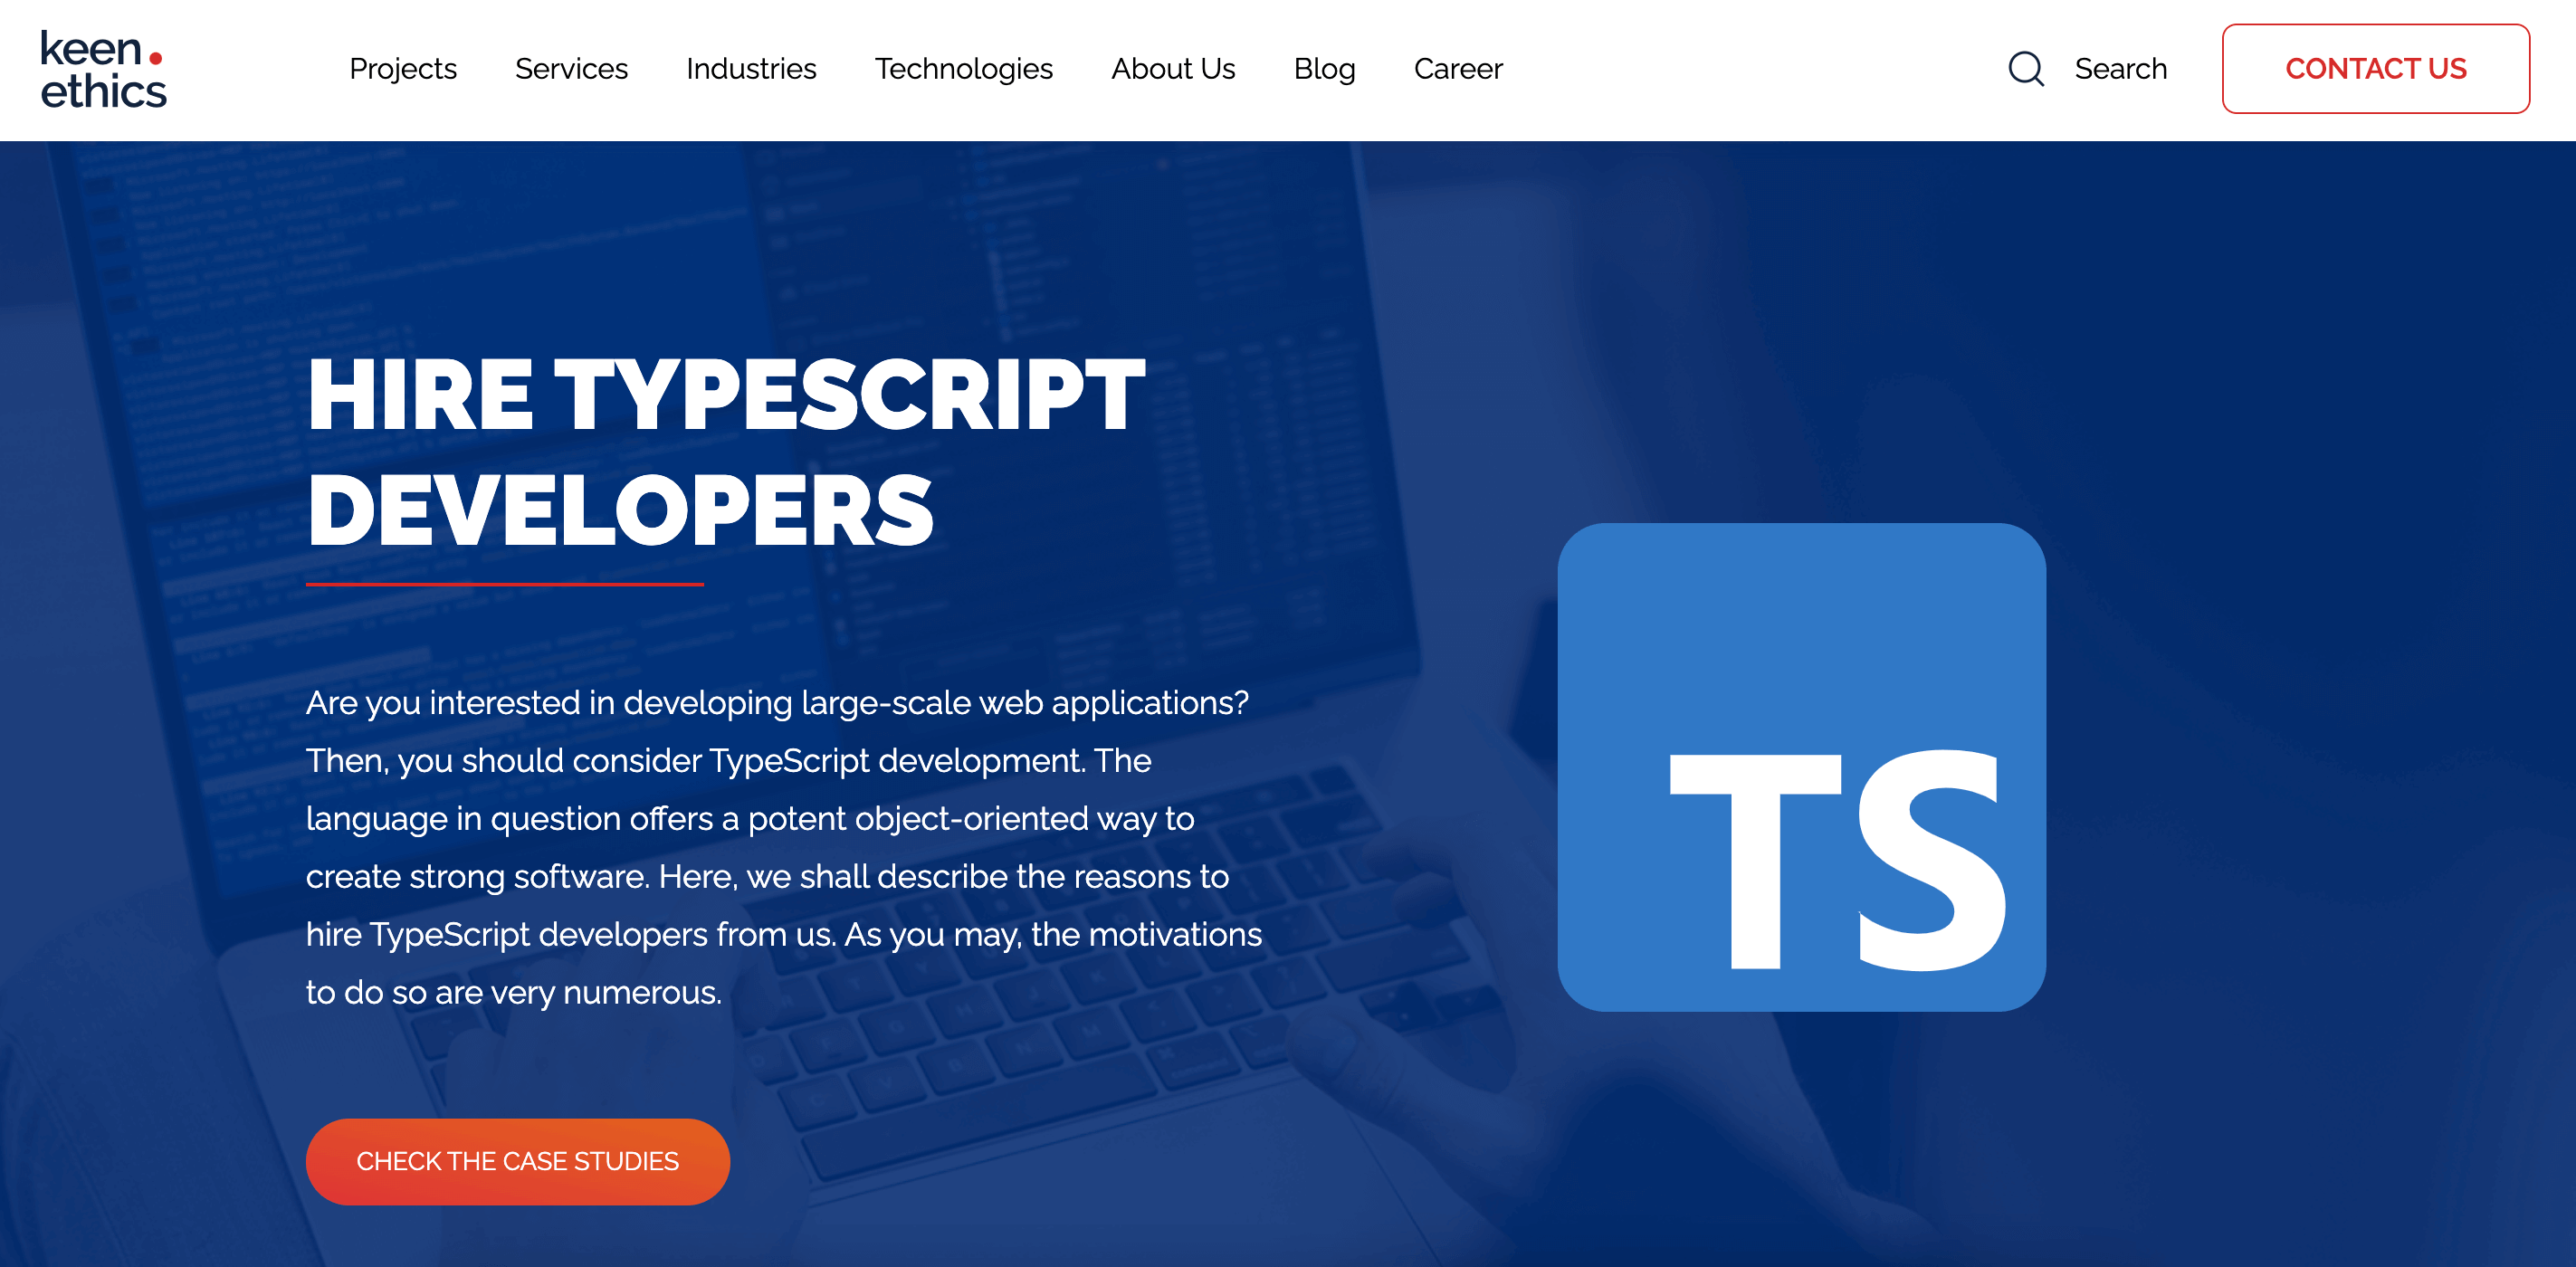Expand the Industries dropdown
The height and width of the screenshot is (1267, 2576).
[750, 69]
